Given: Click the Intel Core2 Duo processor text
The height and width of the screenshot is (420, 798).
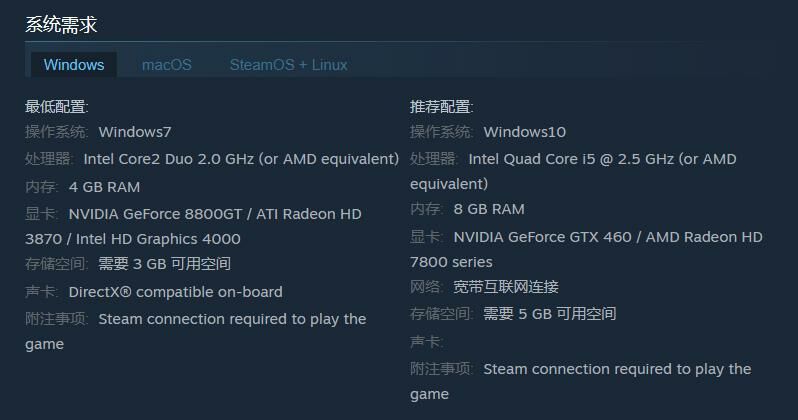Looking at the screenshot, I should click(240, 159).
